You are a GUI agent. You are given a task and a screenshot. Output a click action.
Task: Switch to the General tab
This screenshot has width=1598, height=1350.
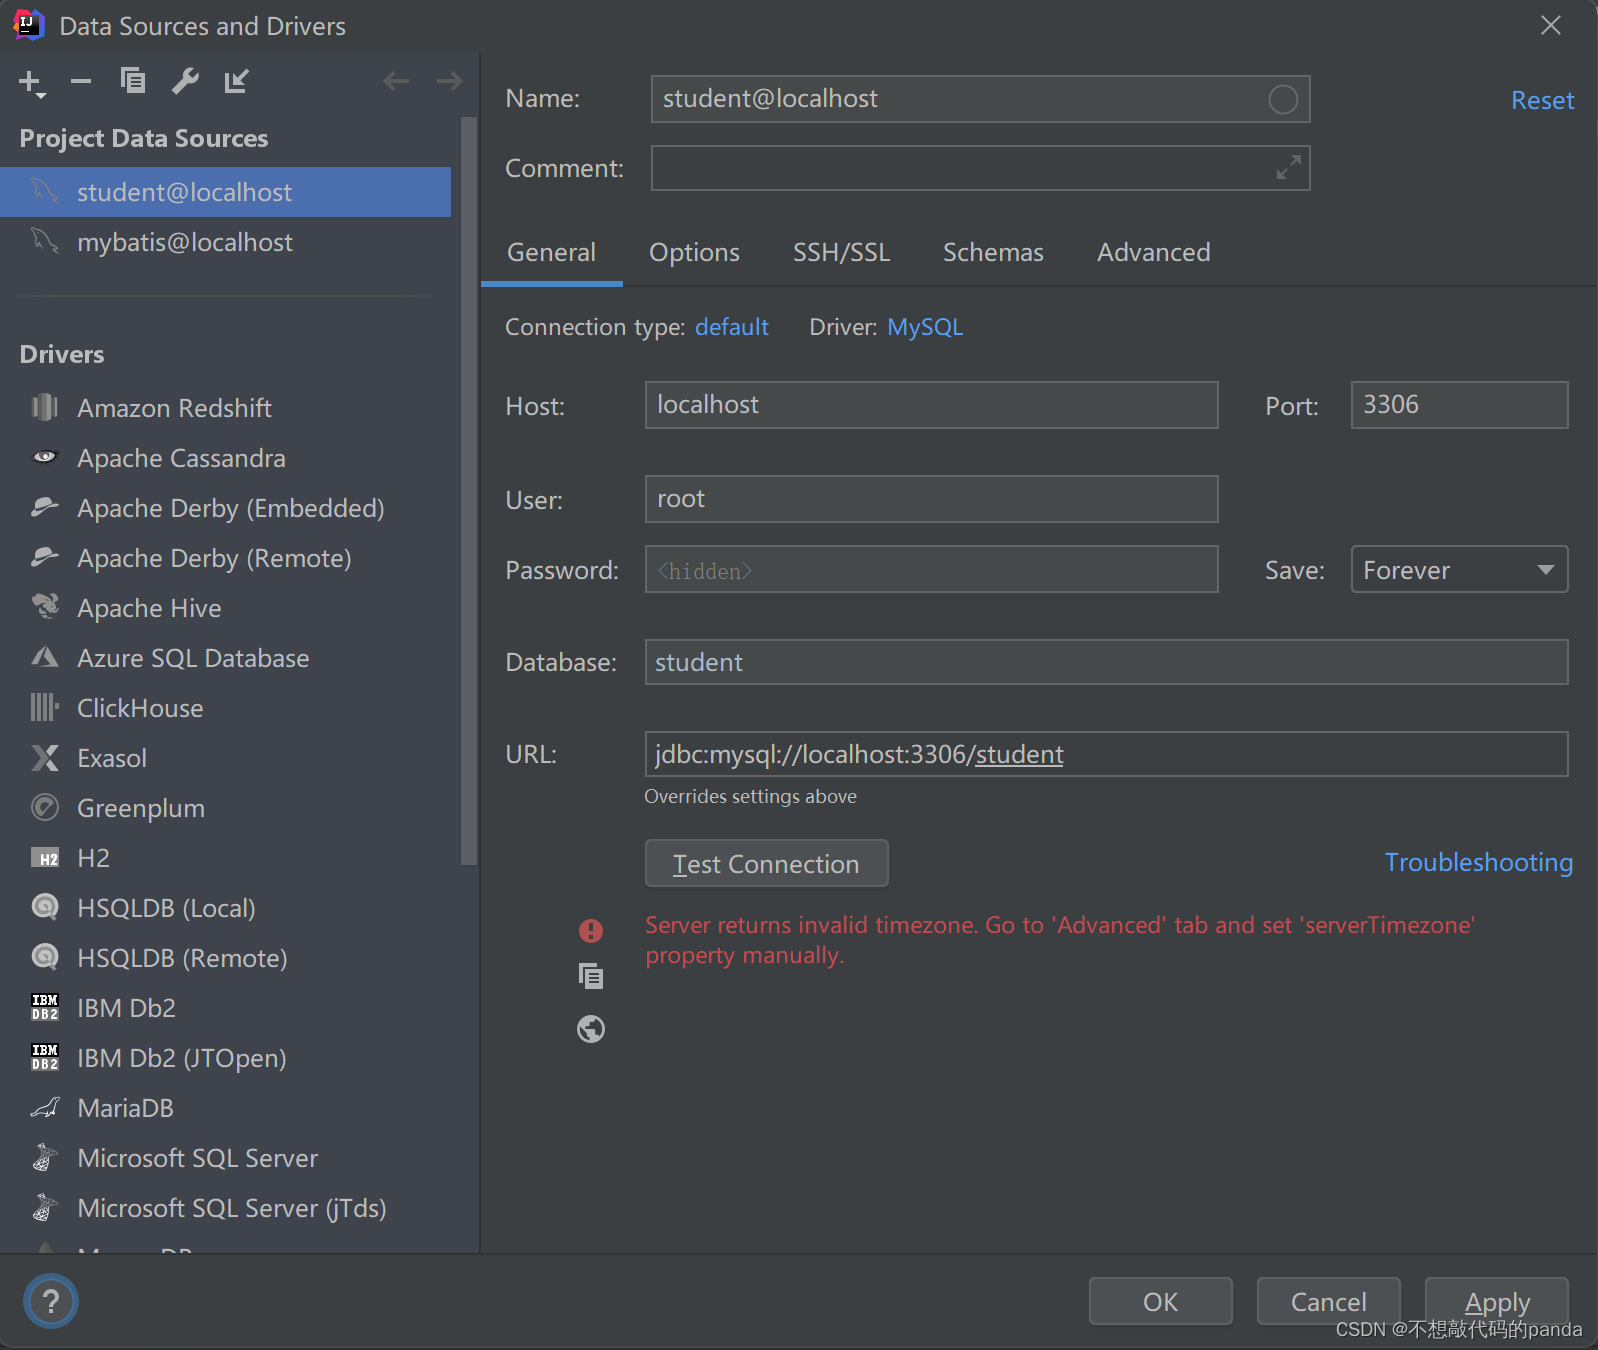tap(551, 253)
